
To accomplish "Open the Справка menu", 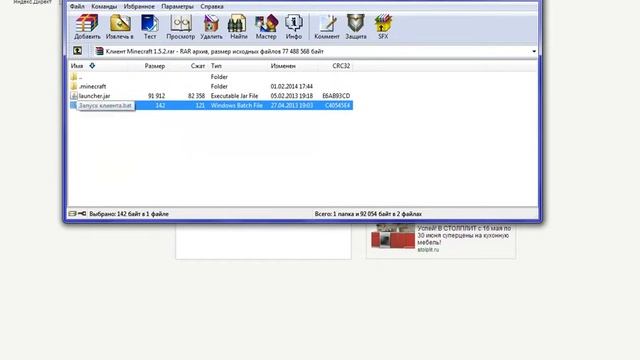I will pos(212,7).
